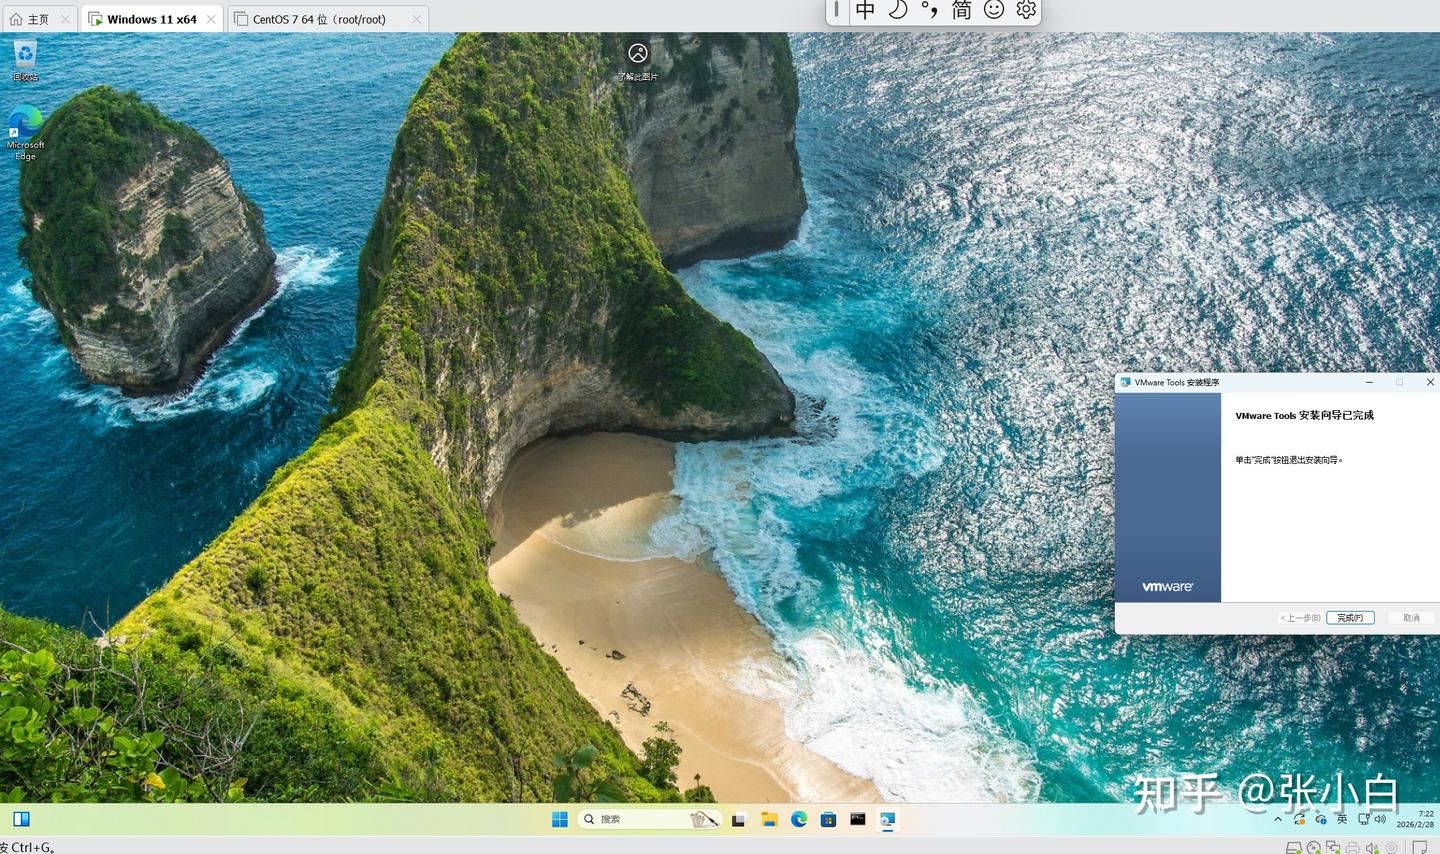
Task: Minimize the VMware Tools installer window
Action: click(1369, 382)
